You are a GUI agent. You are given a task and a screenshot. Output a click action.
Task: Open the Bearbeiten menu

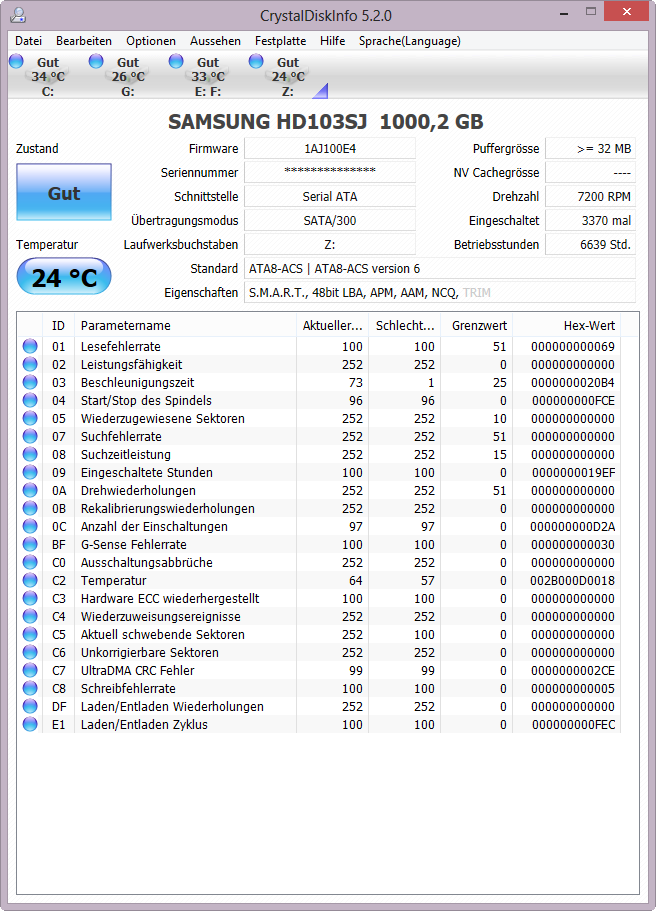tap(84, 41)
